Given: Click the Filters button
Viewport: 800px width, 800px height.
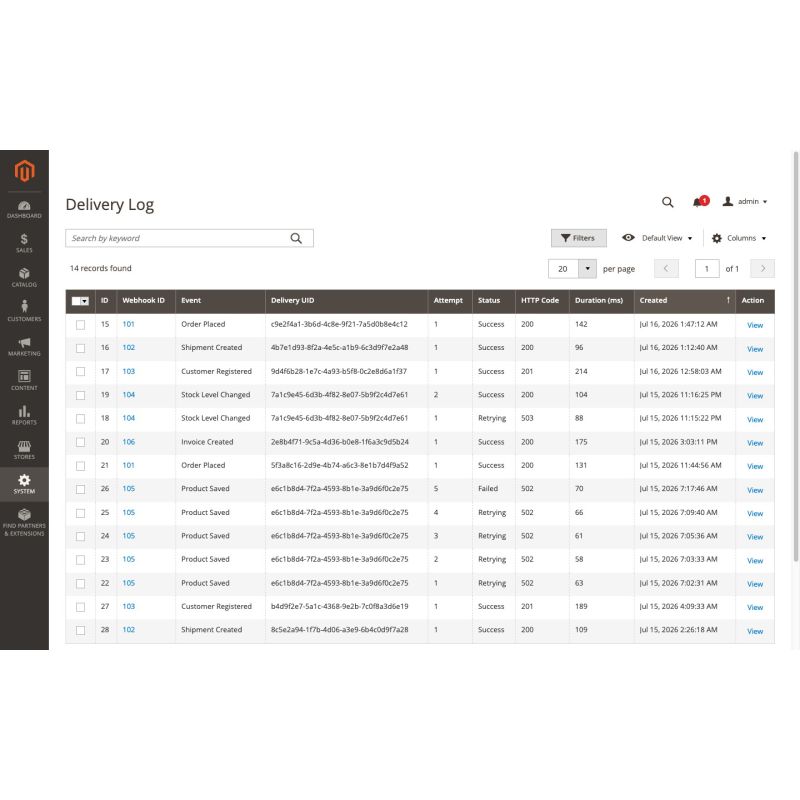Looking at the screenshot, I should pos(579,238).
